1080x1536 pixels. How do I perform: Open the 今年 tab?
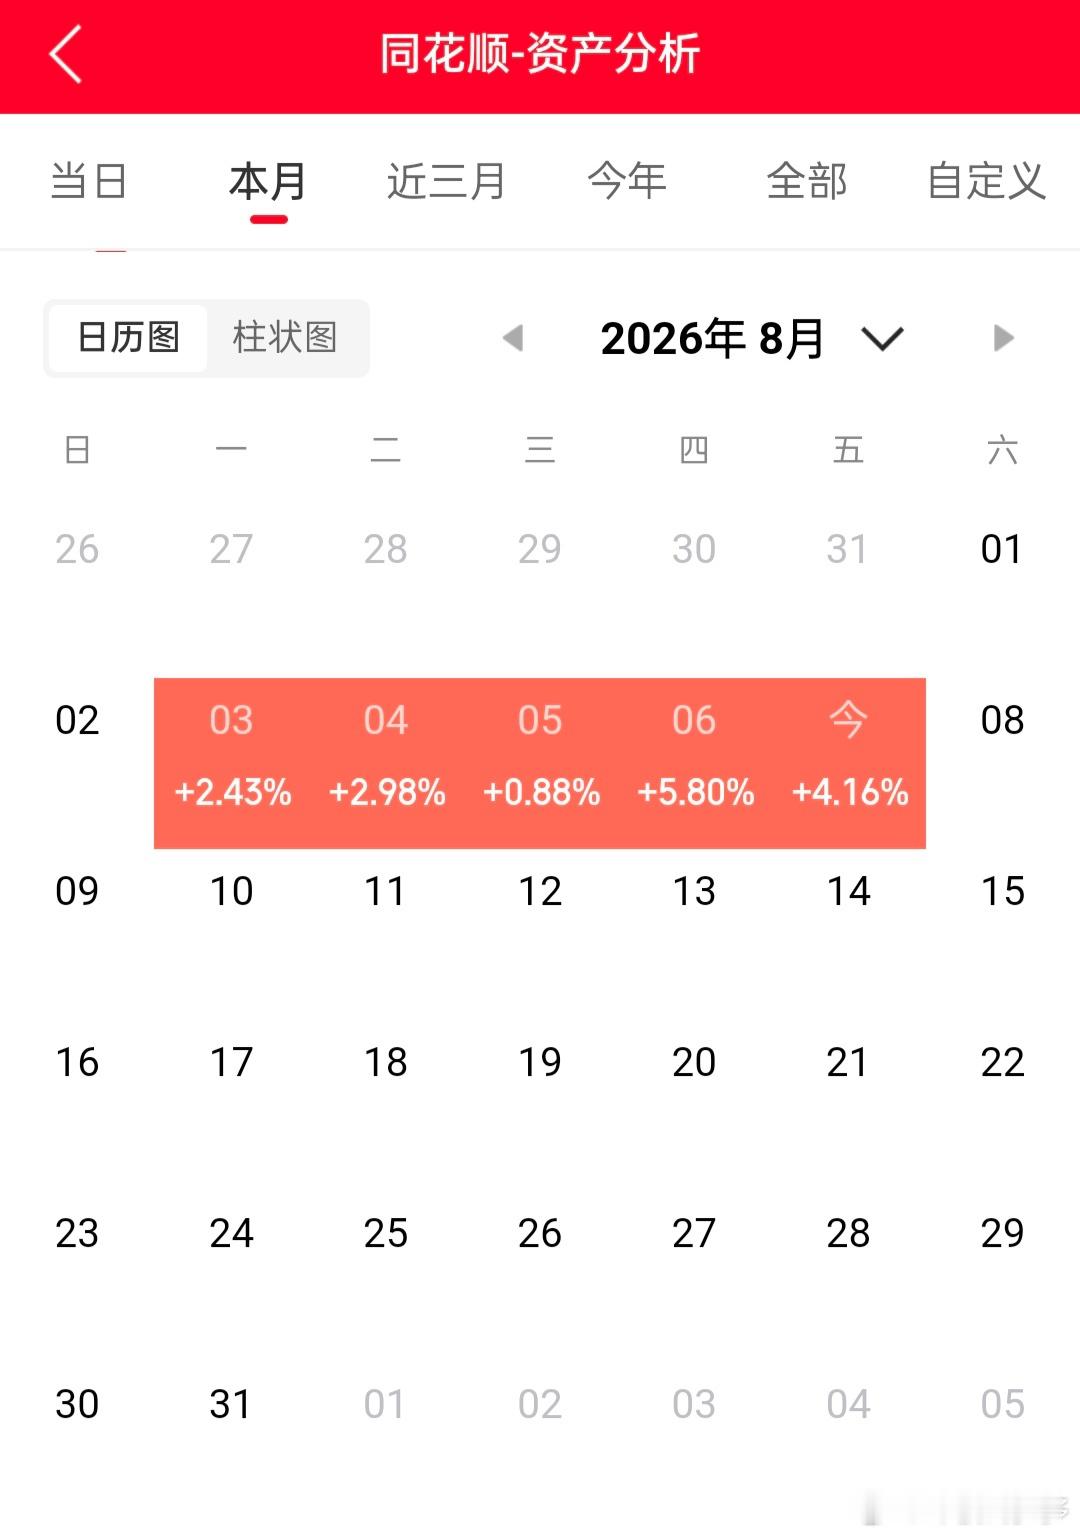click(627, 181)
